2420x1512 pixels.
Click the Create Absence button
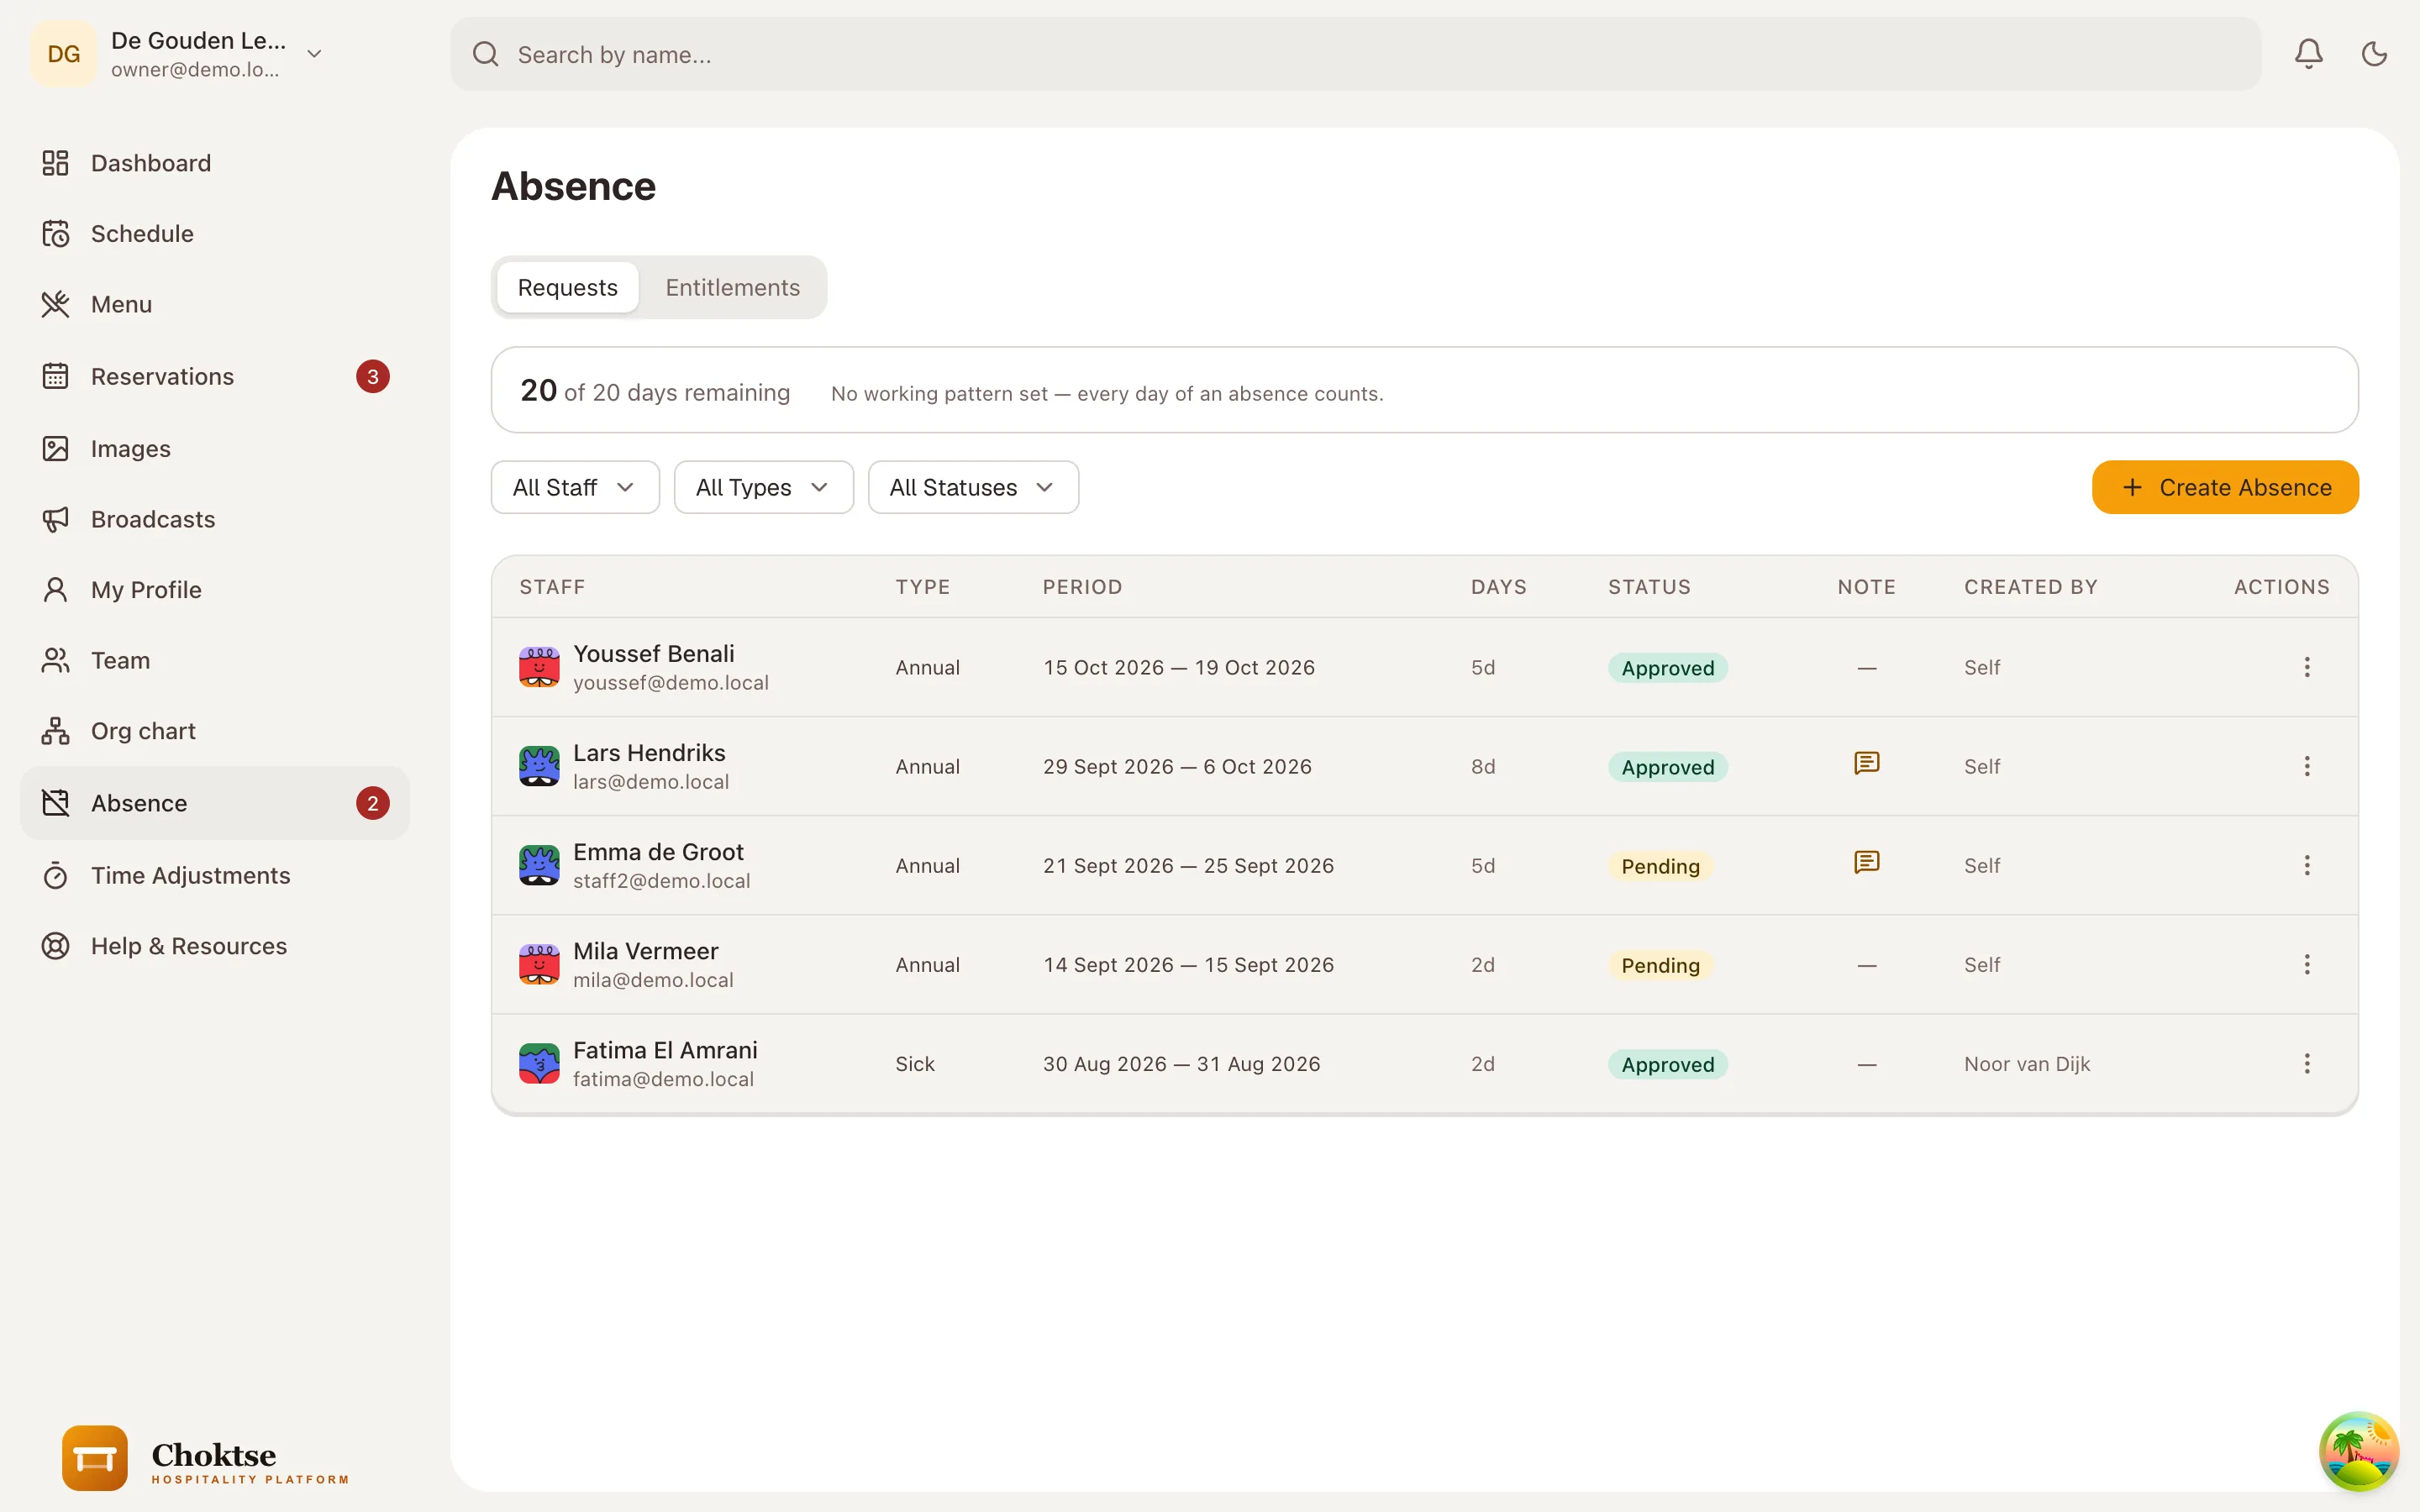pyautogui.click(x=2225, y=487)
